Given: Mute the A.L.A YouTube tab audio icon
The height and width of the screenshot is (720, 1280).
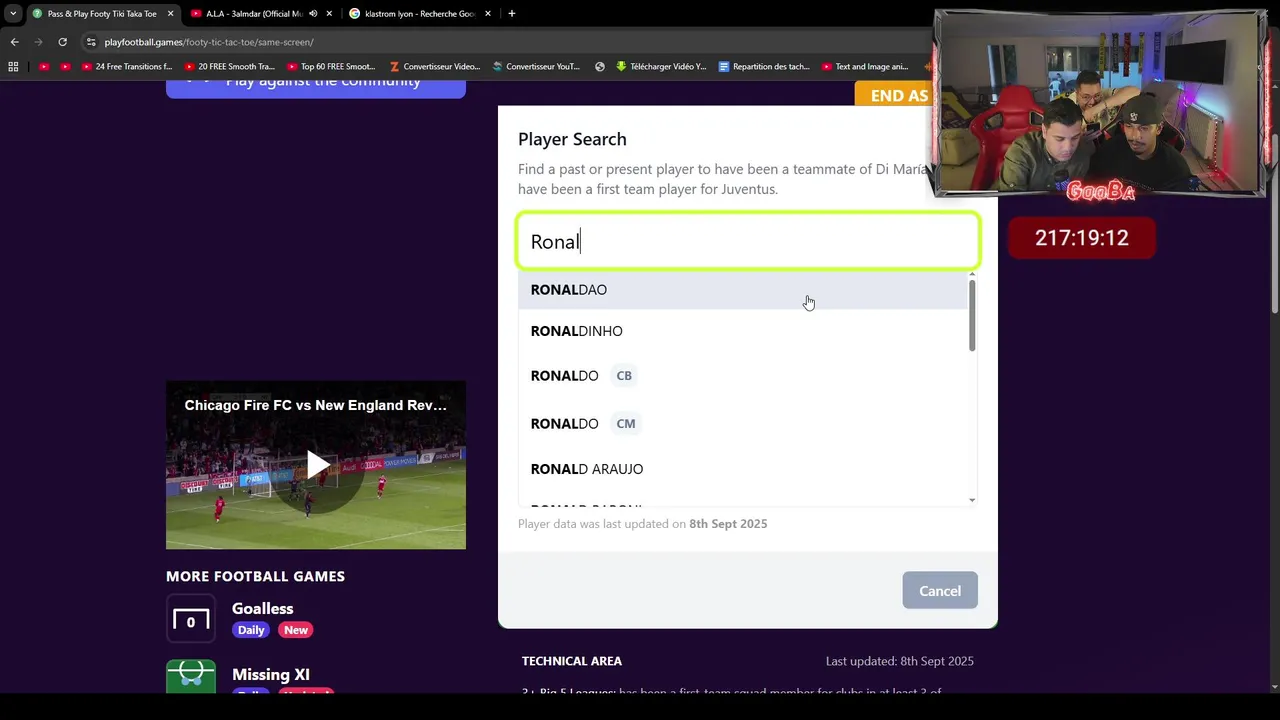Looking at the screenshot, I should tap(313, 14).
